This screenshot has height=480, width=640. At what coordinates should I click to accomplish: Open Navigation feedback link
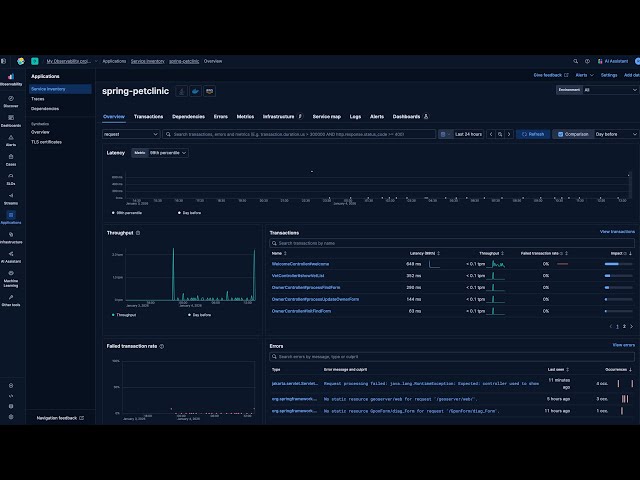[60, 418]
